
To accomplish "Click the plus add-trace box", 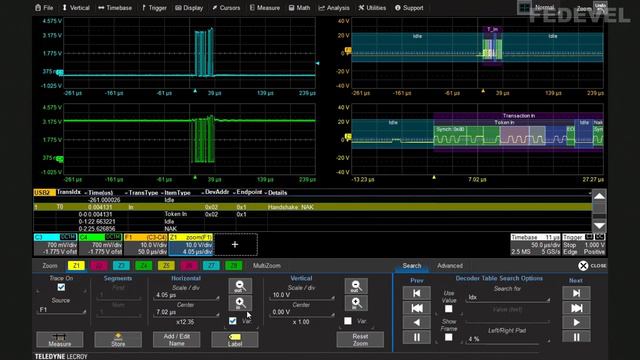I will tap(236, 244).
